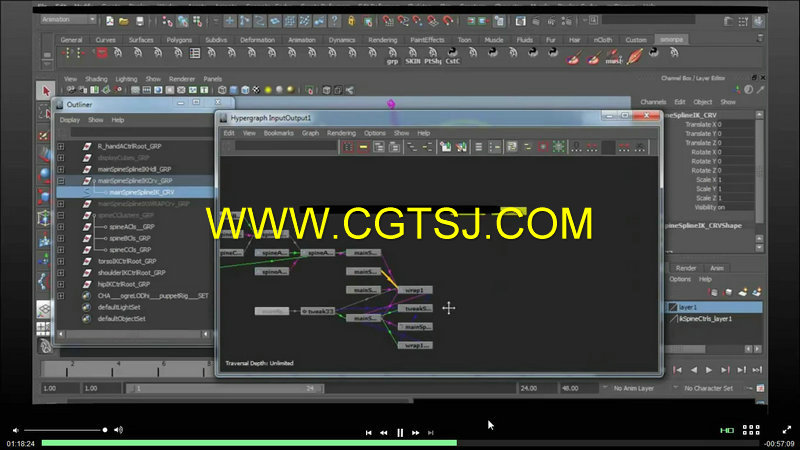Adjust the video volume slider

65,430
